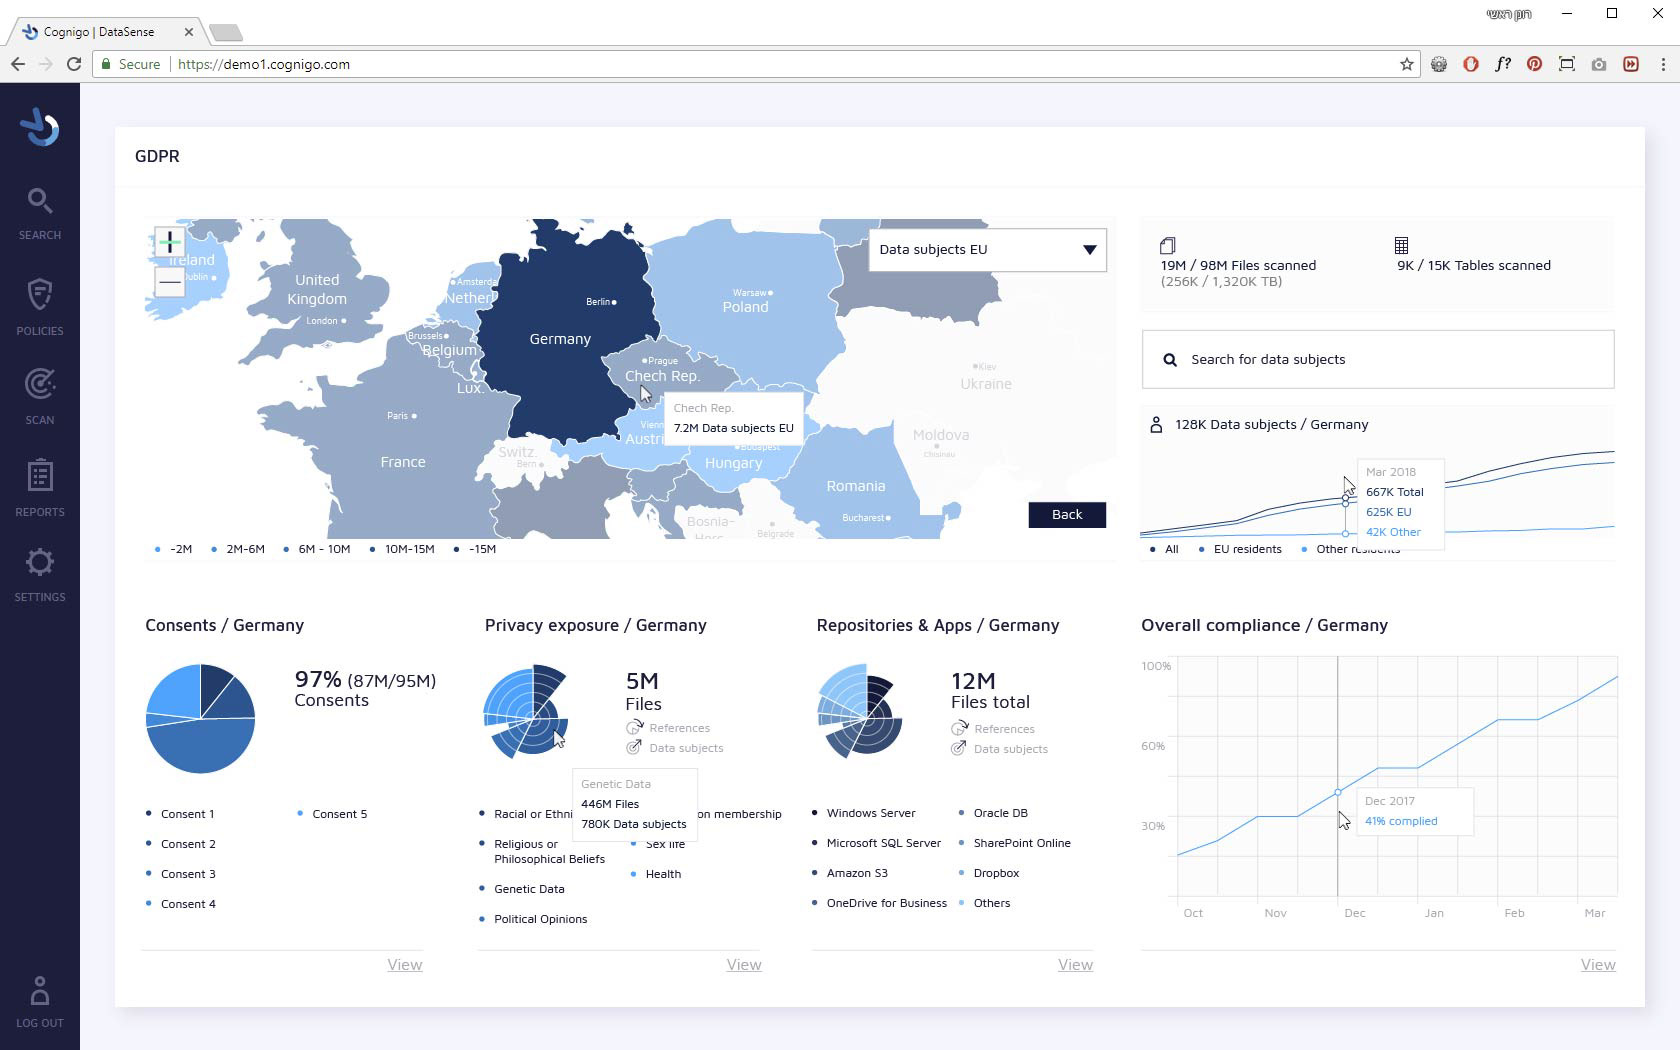Click the Search for data subjects field
Viewport: 1680px width, 1050px height.
[1378, 359]
